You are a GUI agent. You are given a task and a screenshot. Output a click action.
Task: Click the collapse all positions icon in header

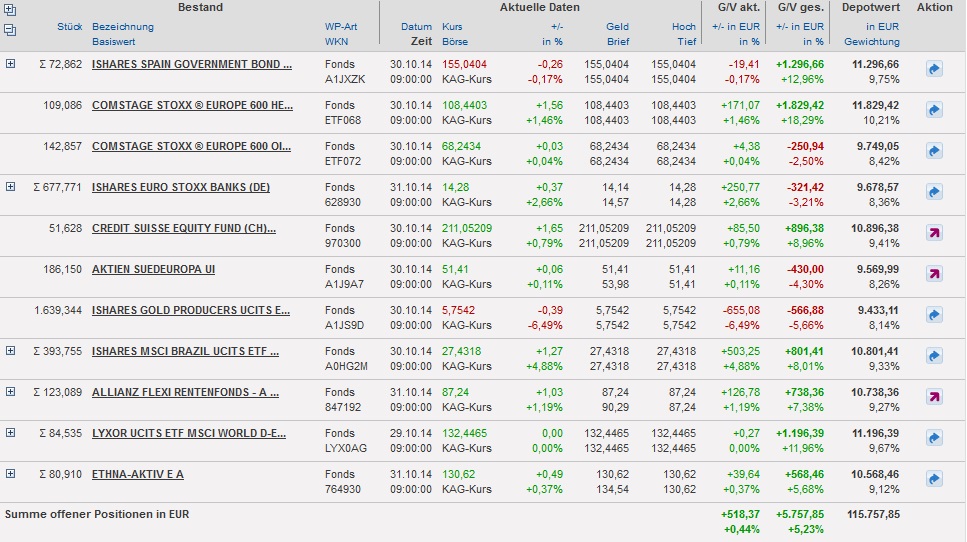pyautogui.click(x=10, y=30)
